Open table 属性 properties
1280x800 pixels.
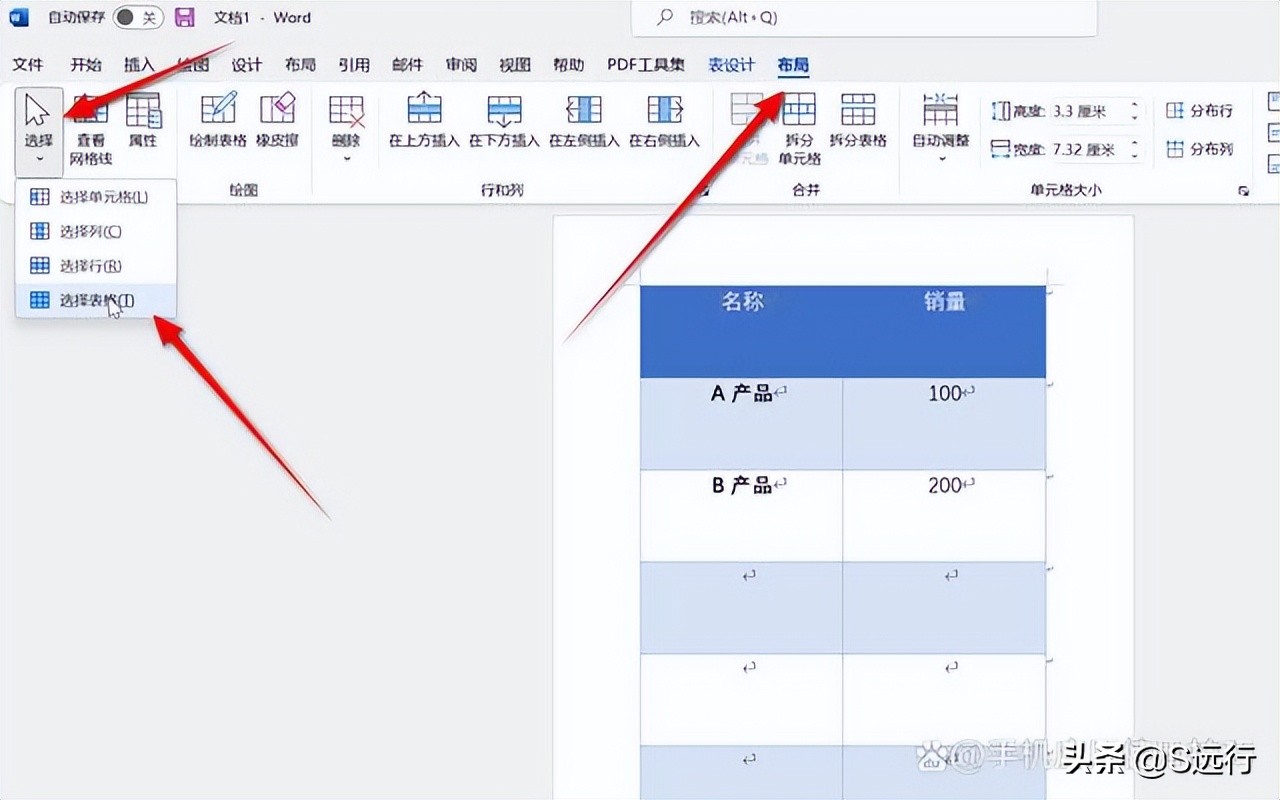(143, 122)
